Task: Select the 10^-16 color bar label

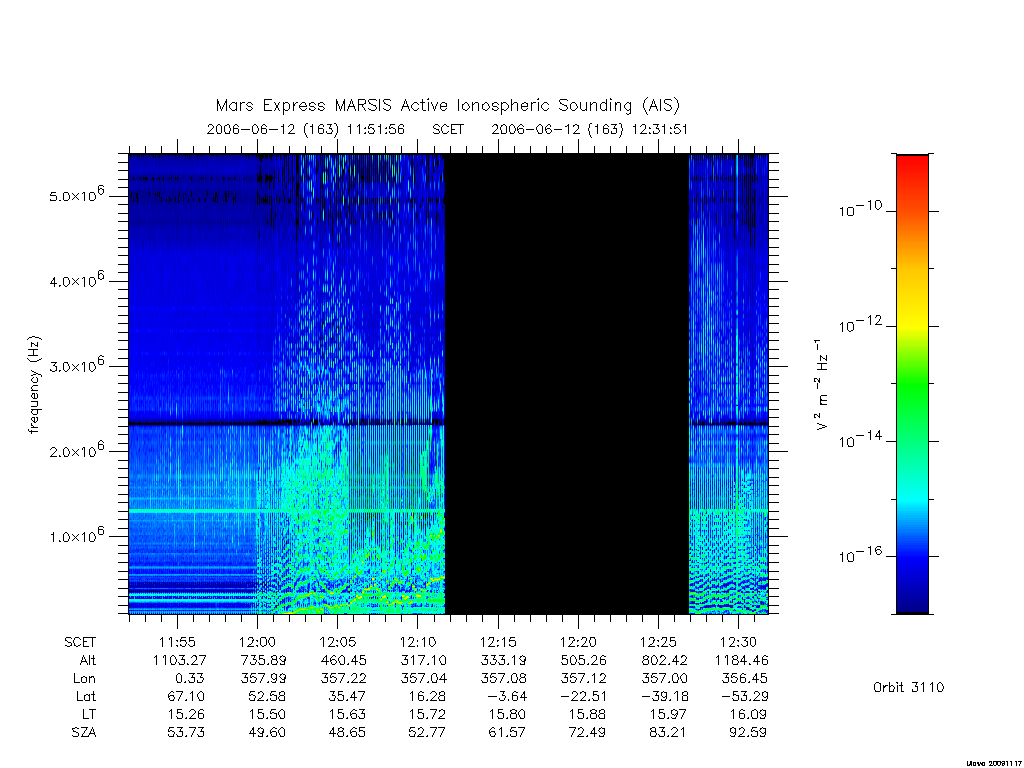Action: pos(860,554)
